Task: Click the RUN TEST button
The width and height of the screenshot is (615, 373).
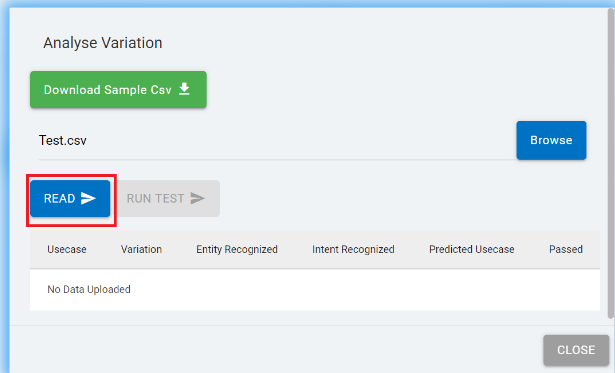Action: point(169,198)
